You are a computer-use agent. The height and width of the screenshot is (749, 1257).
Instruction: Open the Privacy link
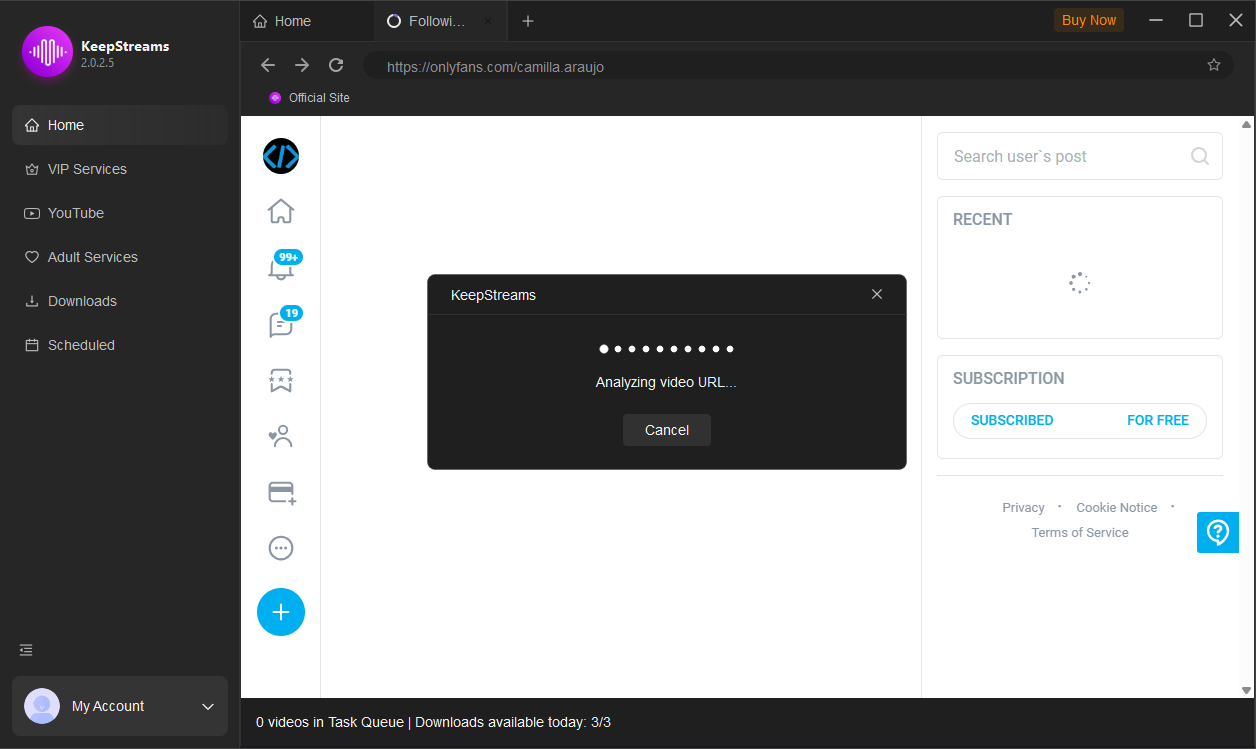(x=1023, y=508)
